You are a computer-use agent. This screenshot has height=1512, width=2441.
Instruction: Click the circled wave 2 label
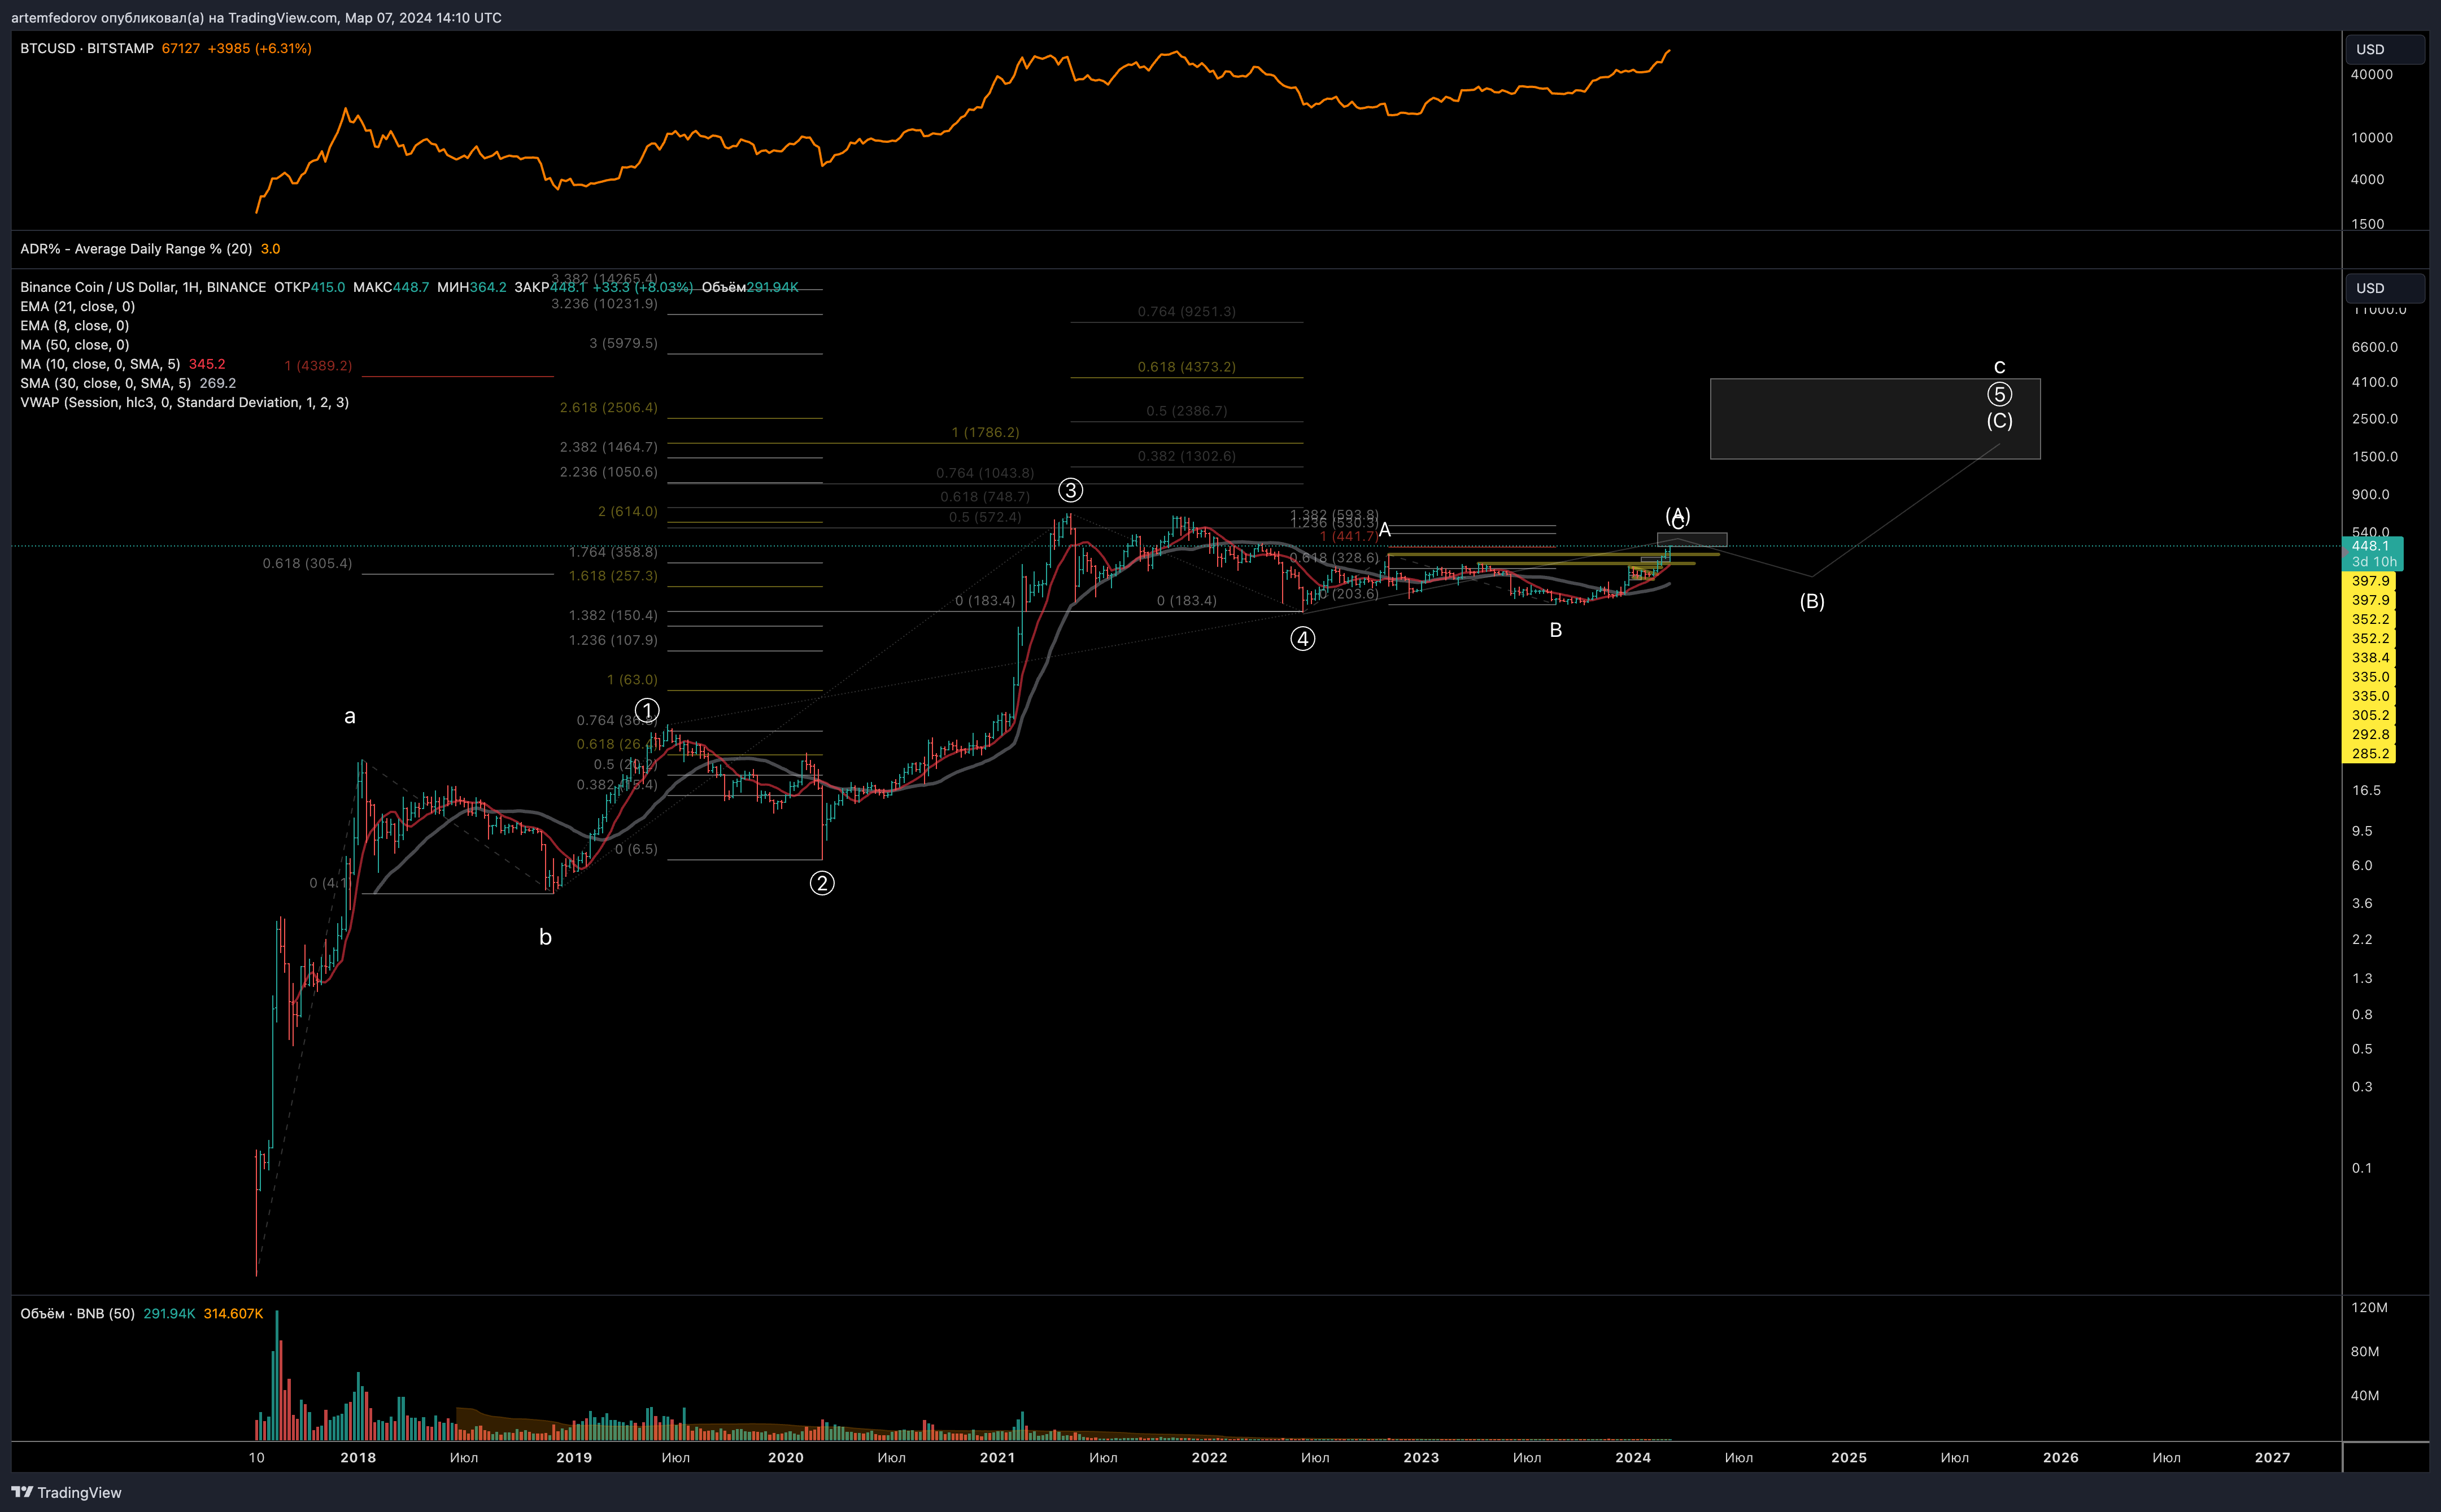click(821, 883)
